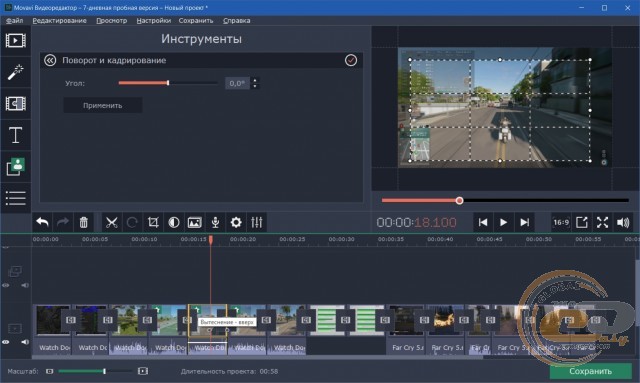Click the preview volume speaker icon
Viewport: 640px width, 383px height.
tap(623, 223)
